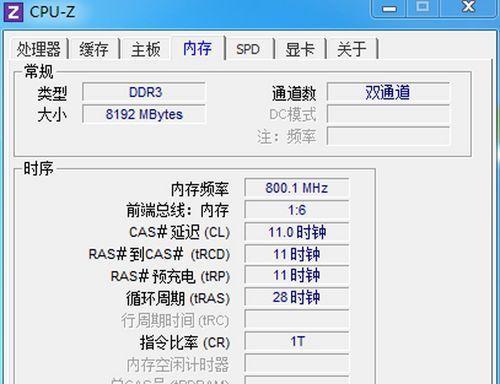Click the empty tRC value field
This screenshot has width=500, height=384.
point(297,319)
